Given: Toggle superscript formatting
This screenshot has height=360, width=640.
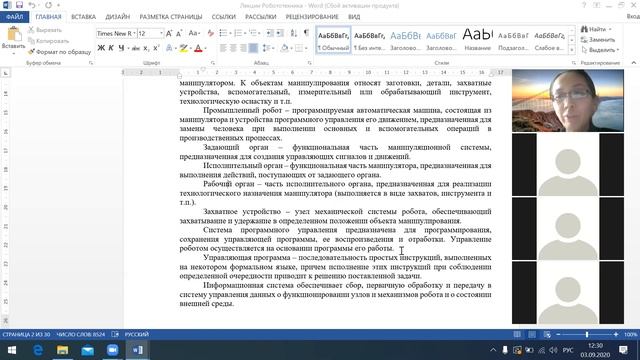Looking at the screenshot, I should coord(156,48).
